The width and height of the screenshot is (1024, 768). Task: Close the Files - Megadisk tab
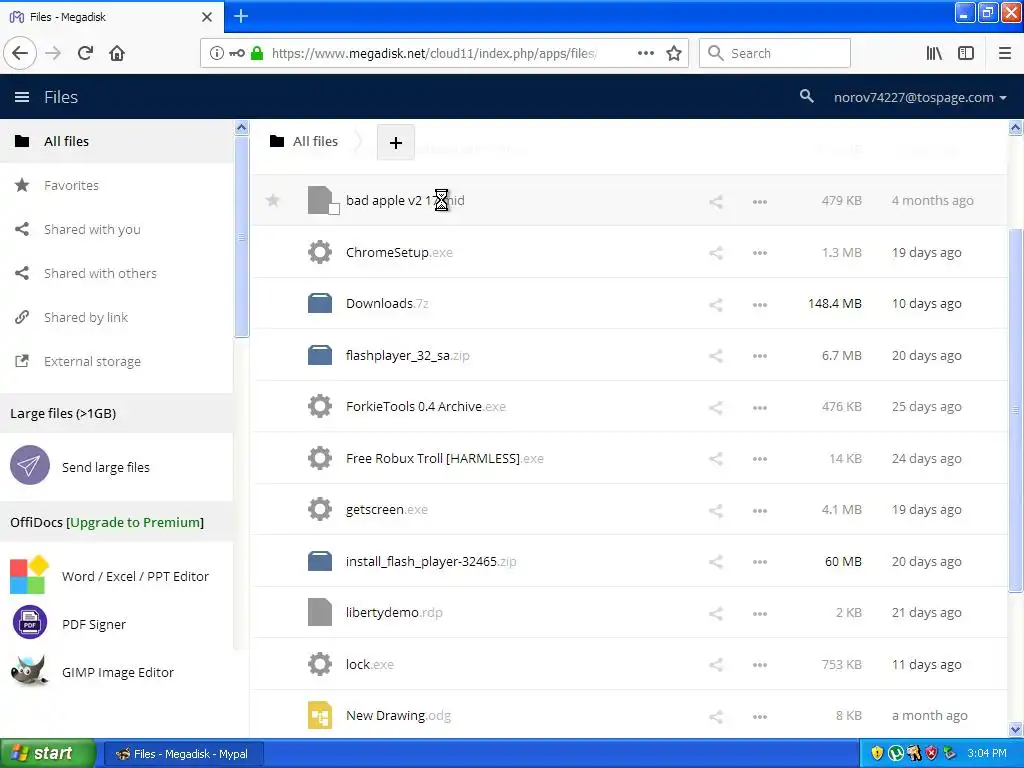click(207, 17)
